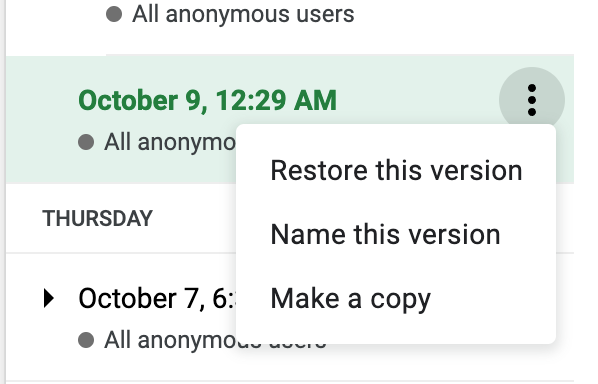Select the October 9, 12:29 AM version
The height and width of the screenshot is (384, 598).
pos(207,101)
